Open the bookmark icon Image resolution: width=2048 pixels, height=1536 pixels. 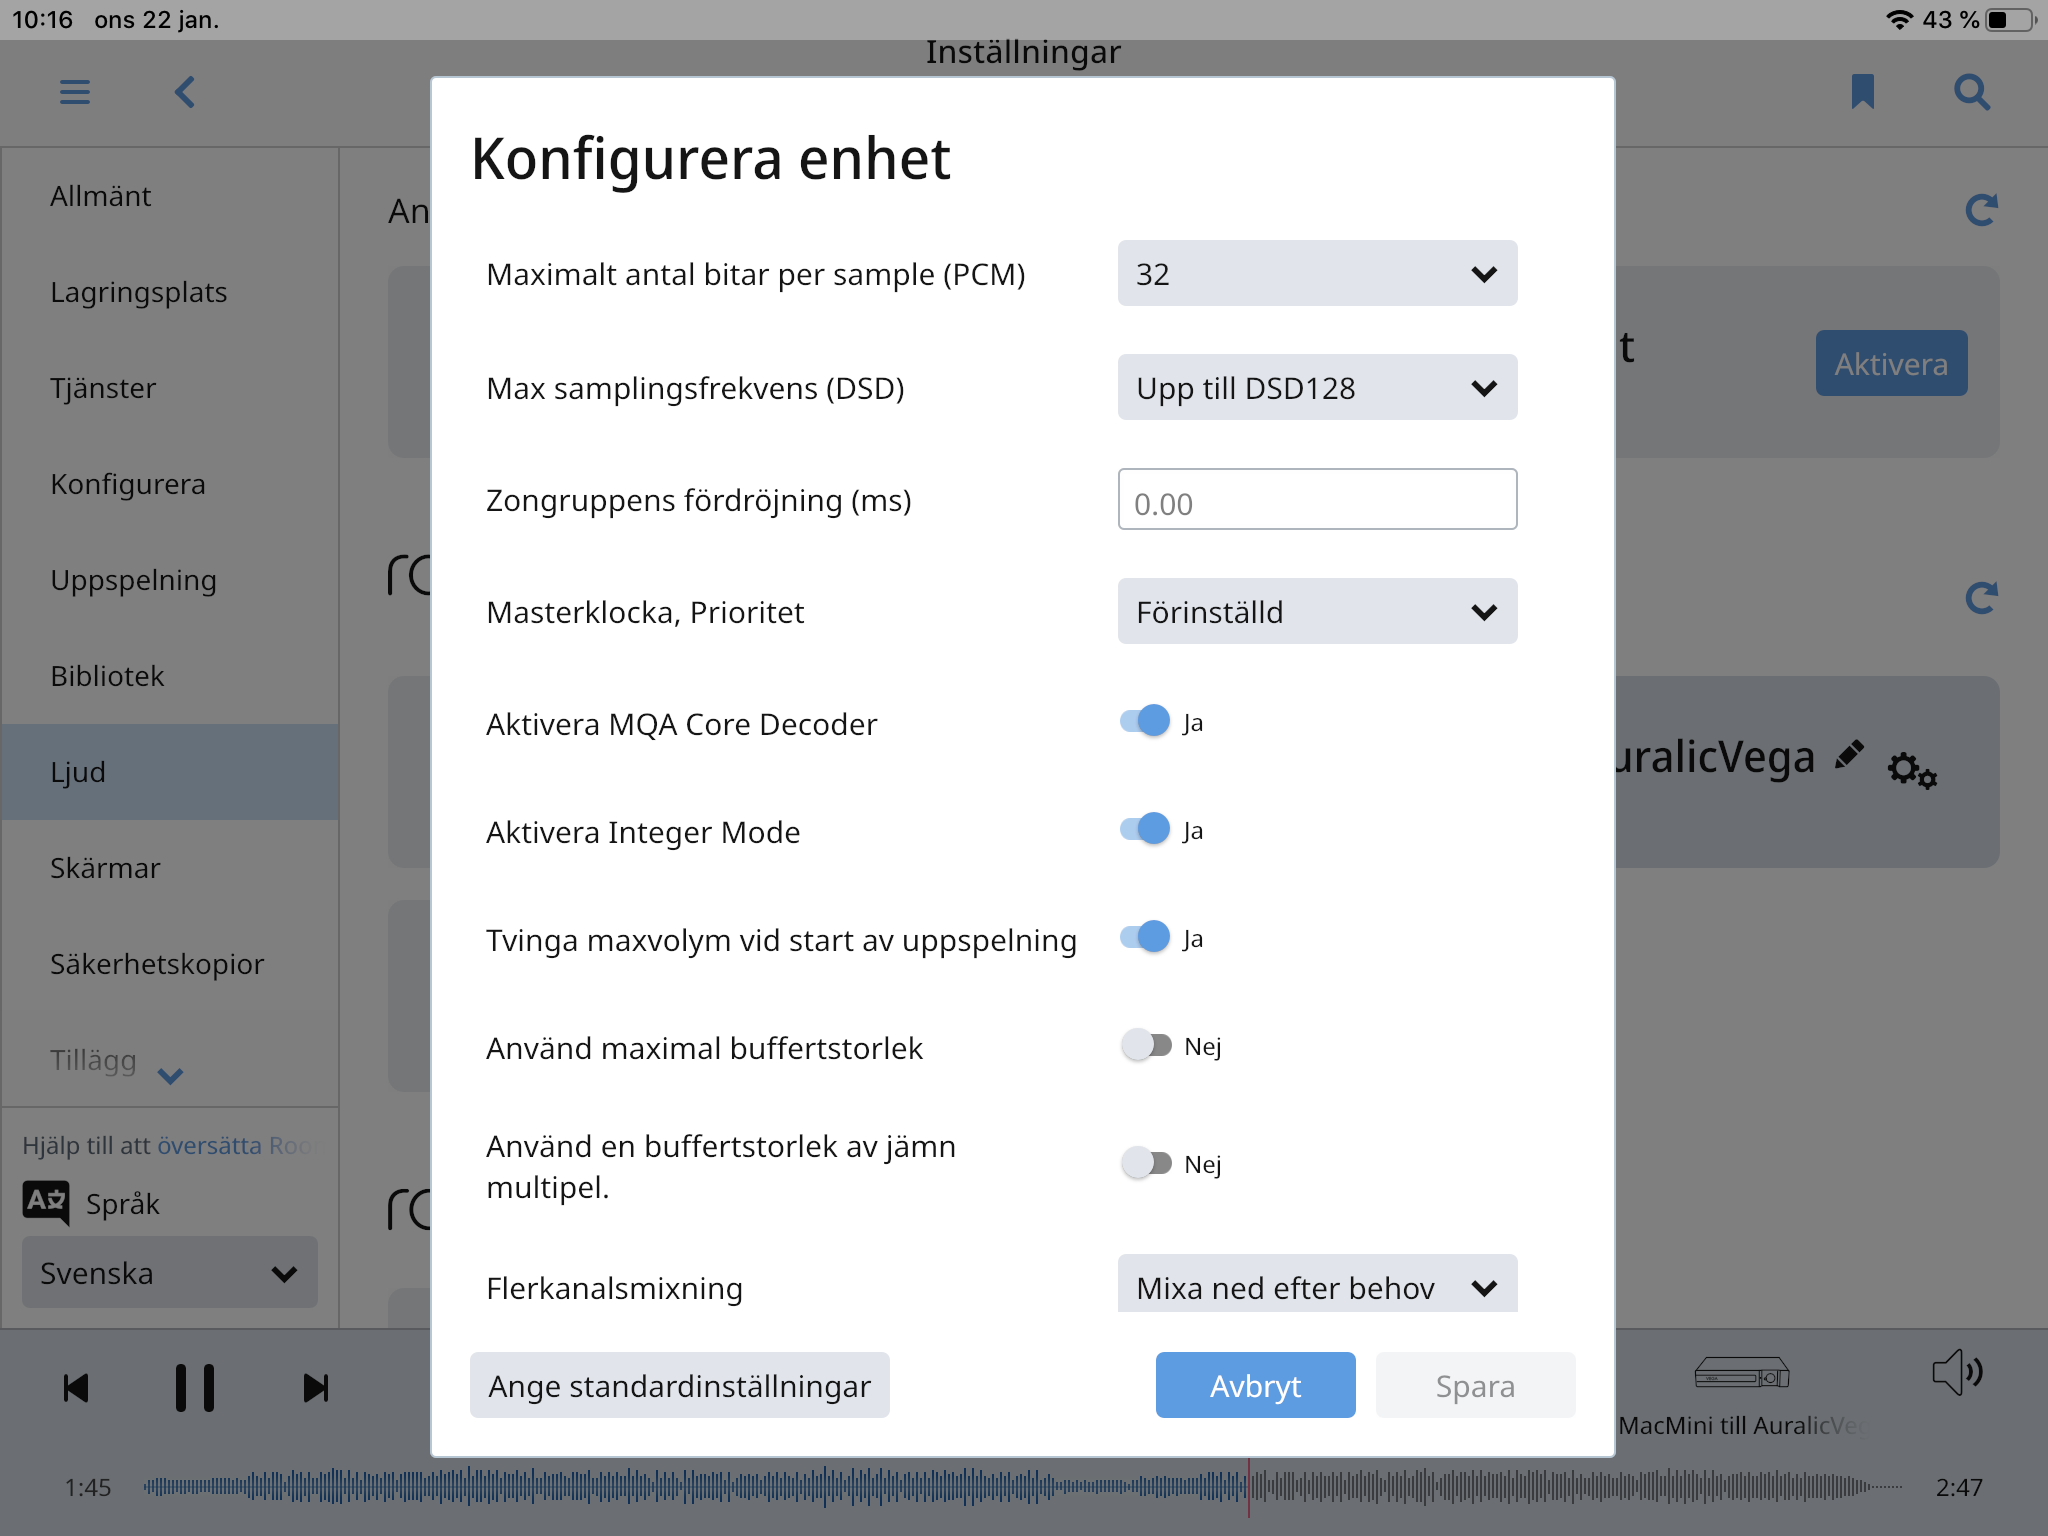pos(1862,92)
